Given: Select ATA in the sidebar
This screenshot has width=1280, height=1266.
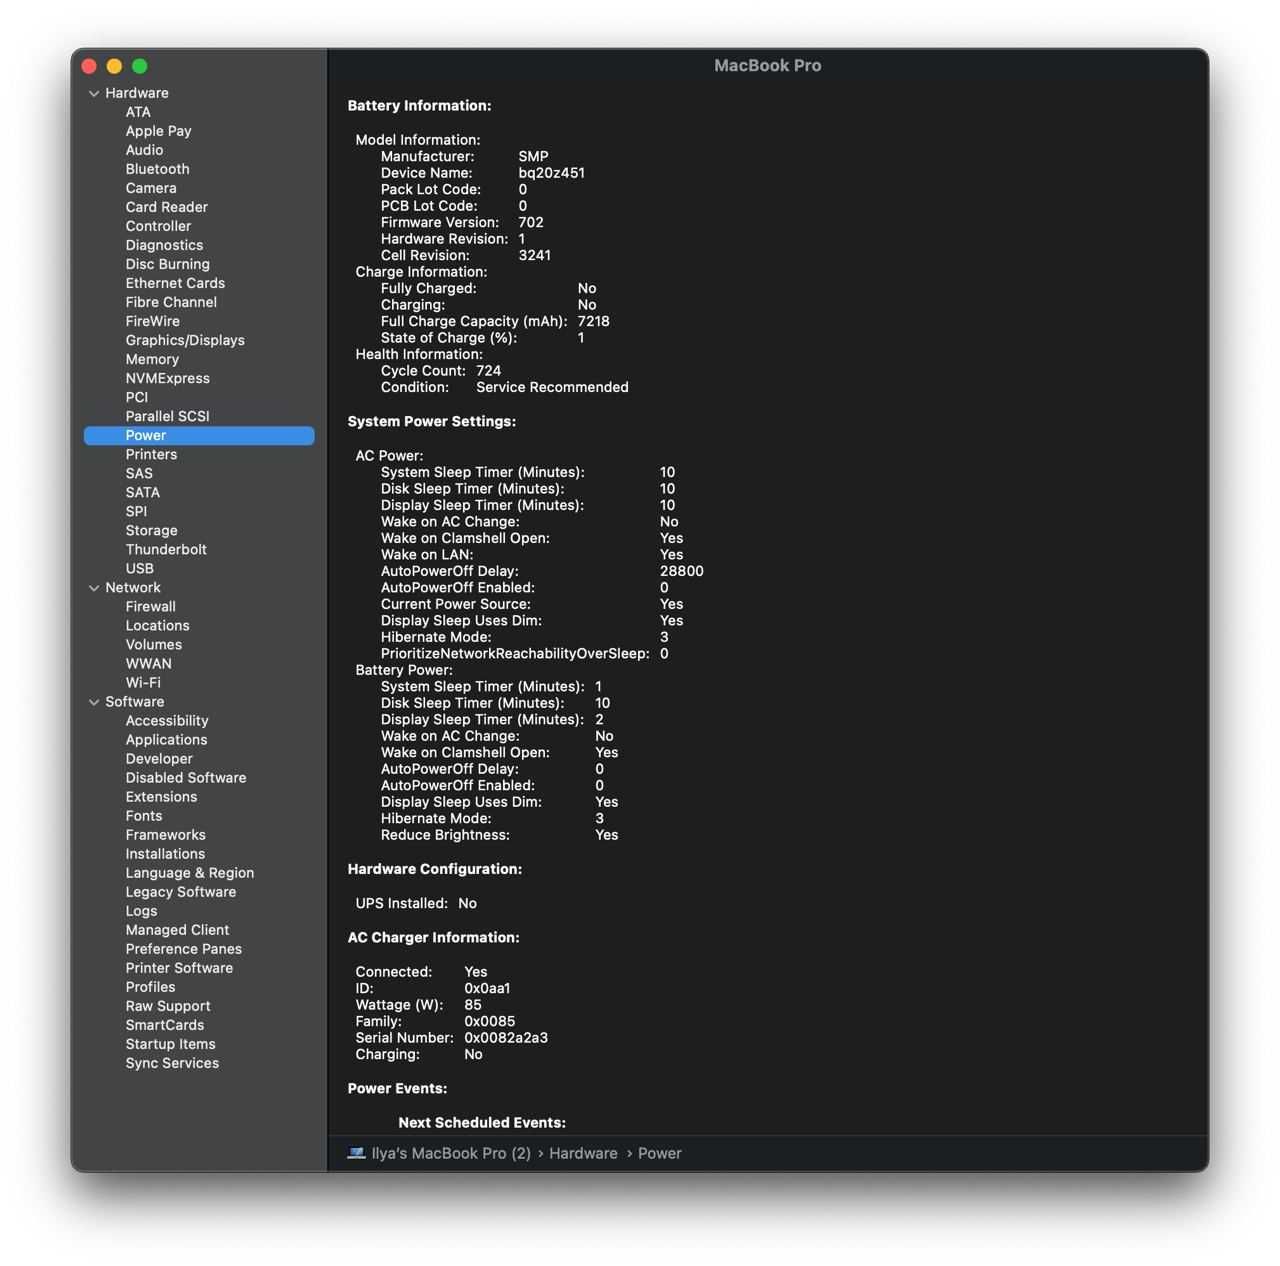Looking at the screenshot, I should [x=138, y=112].
